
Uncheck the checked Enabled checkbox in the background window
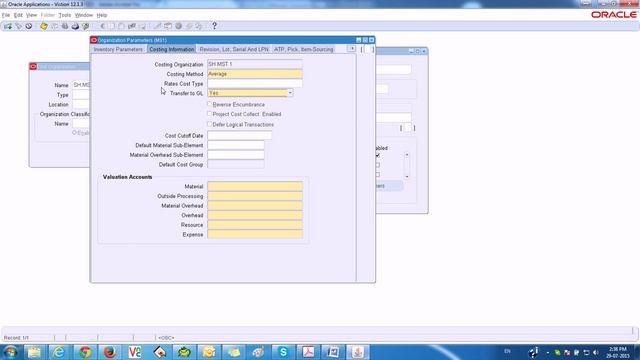click(378, 156)
